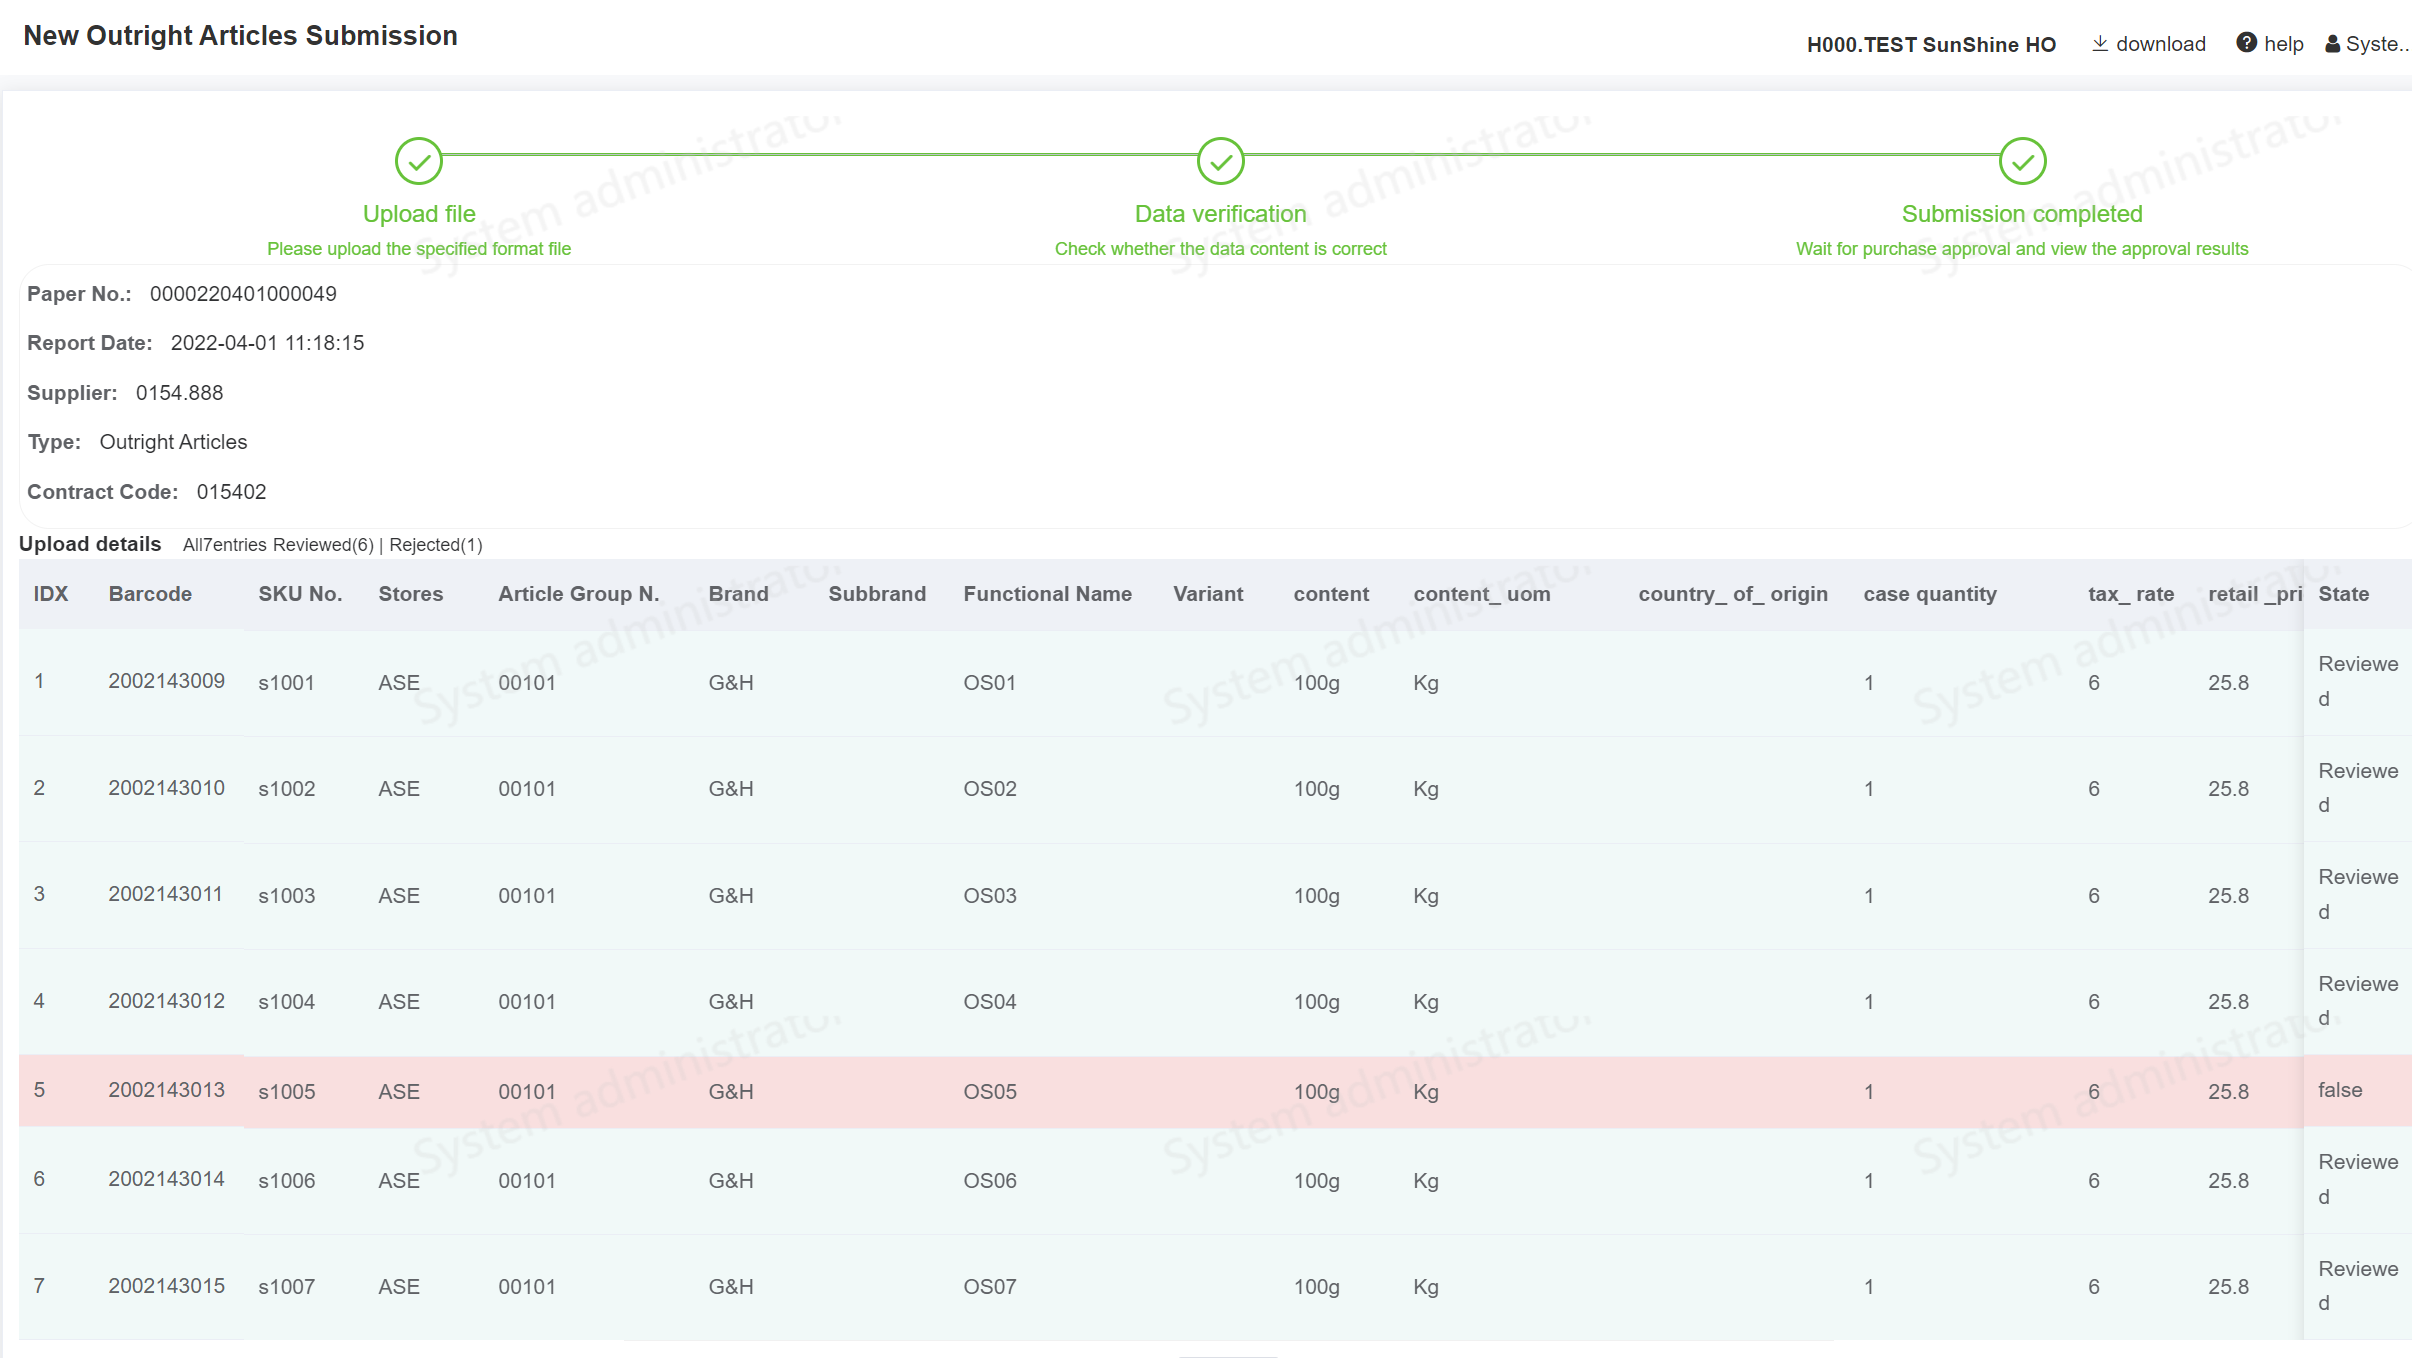Click the Functional Name column header
This screenshot has height=1358, width=2412.
[x=1047, y=594]
